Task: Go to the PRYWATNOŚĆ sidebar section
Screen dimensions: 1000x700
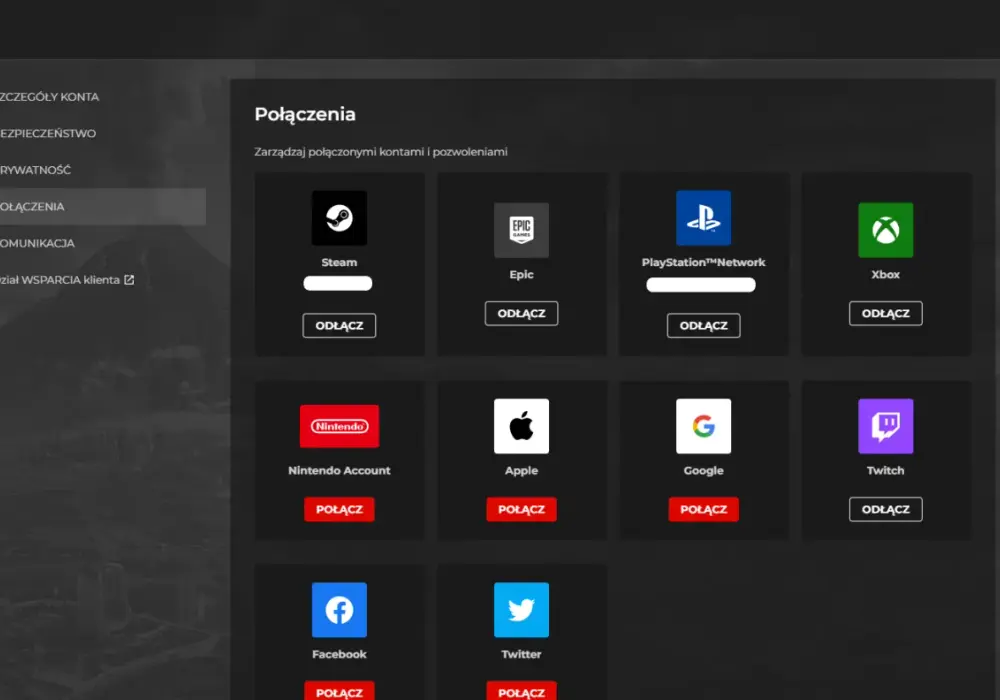Action: pyautogui.click(x=36, y=170)
